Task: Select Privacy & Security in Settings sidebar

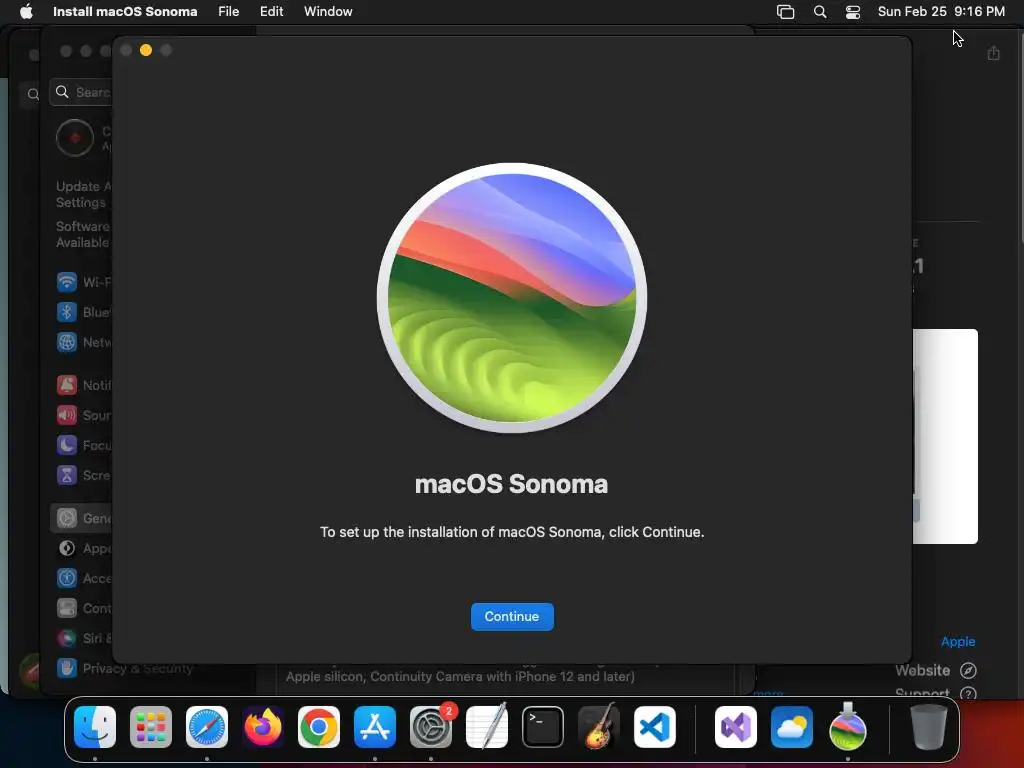Action: pyautogui.click(x=125, y=668)
